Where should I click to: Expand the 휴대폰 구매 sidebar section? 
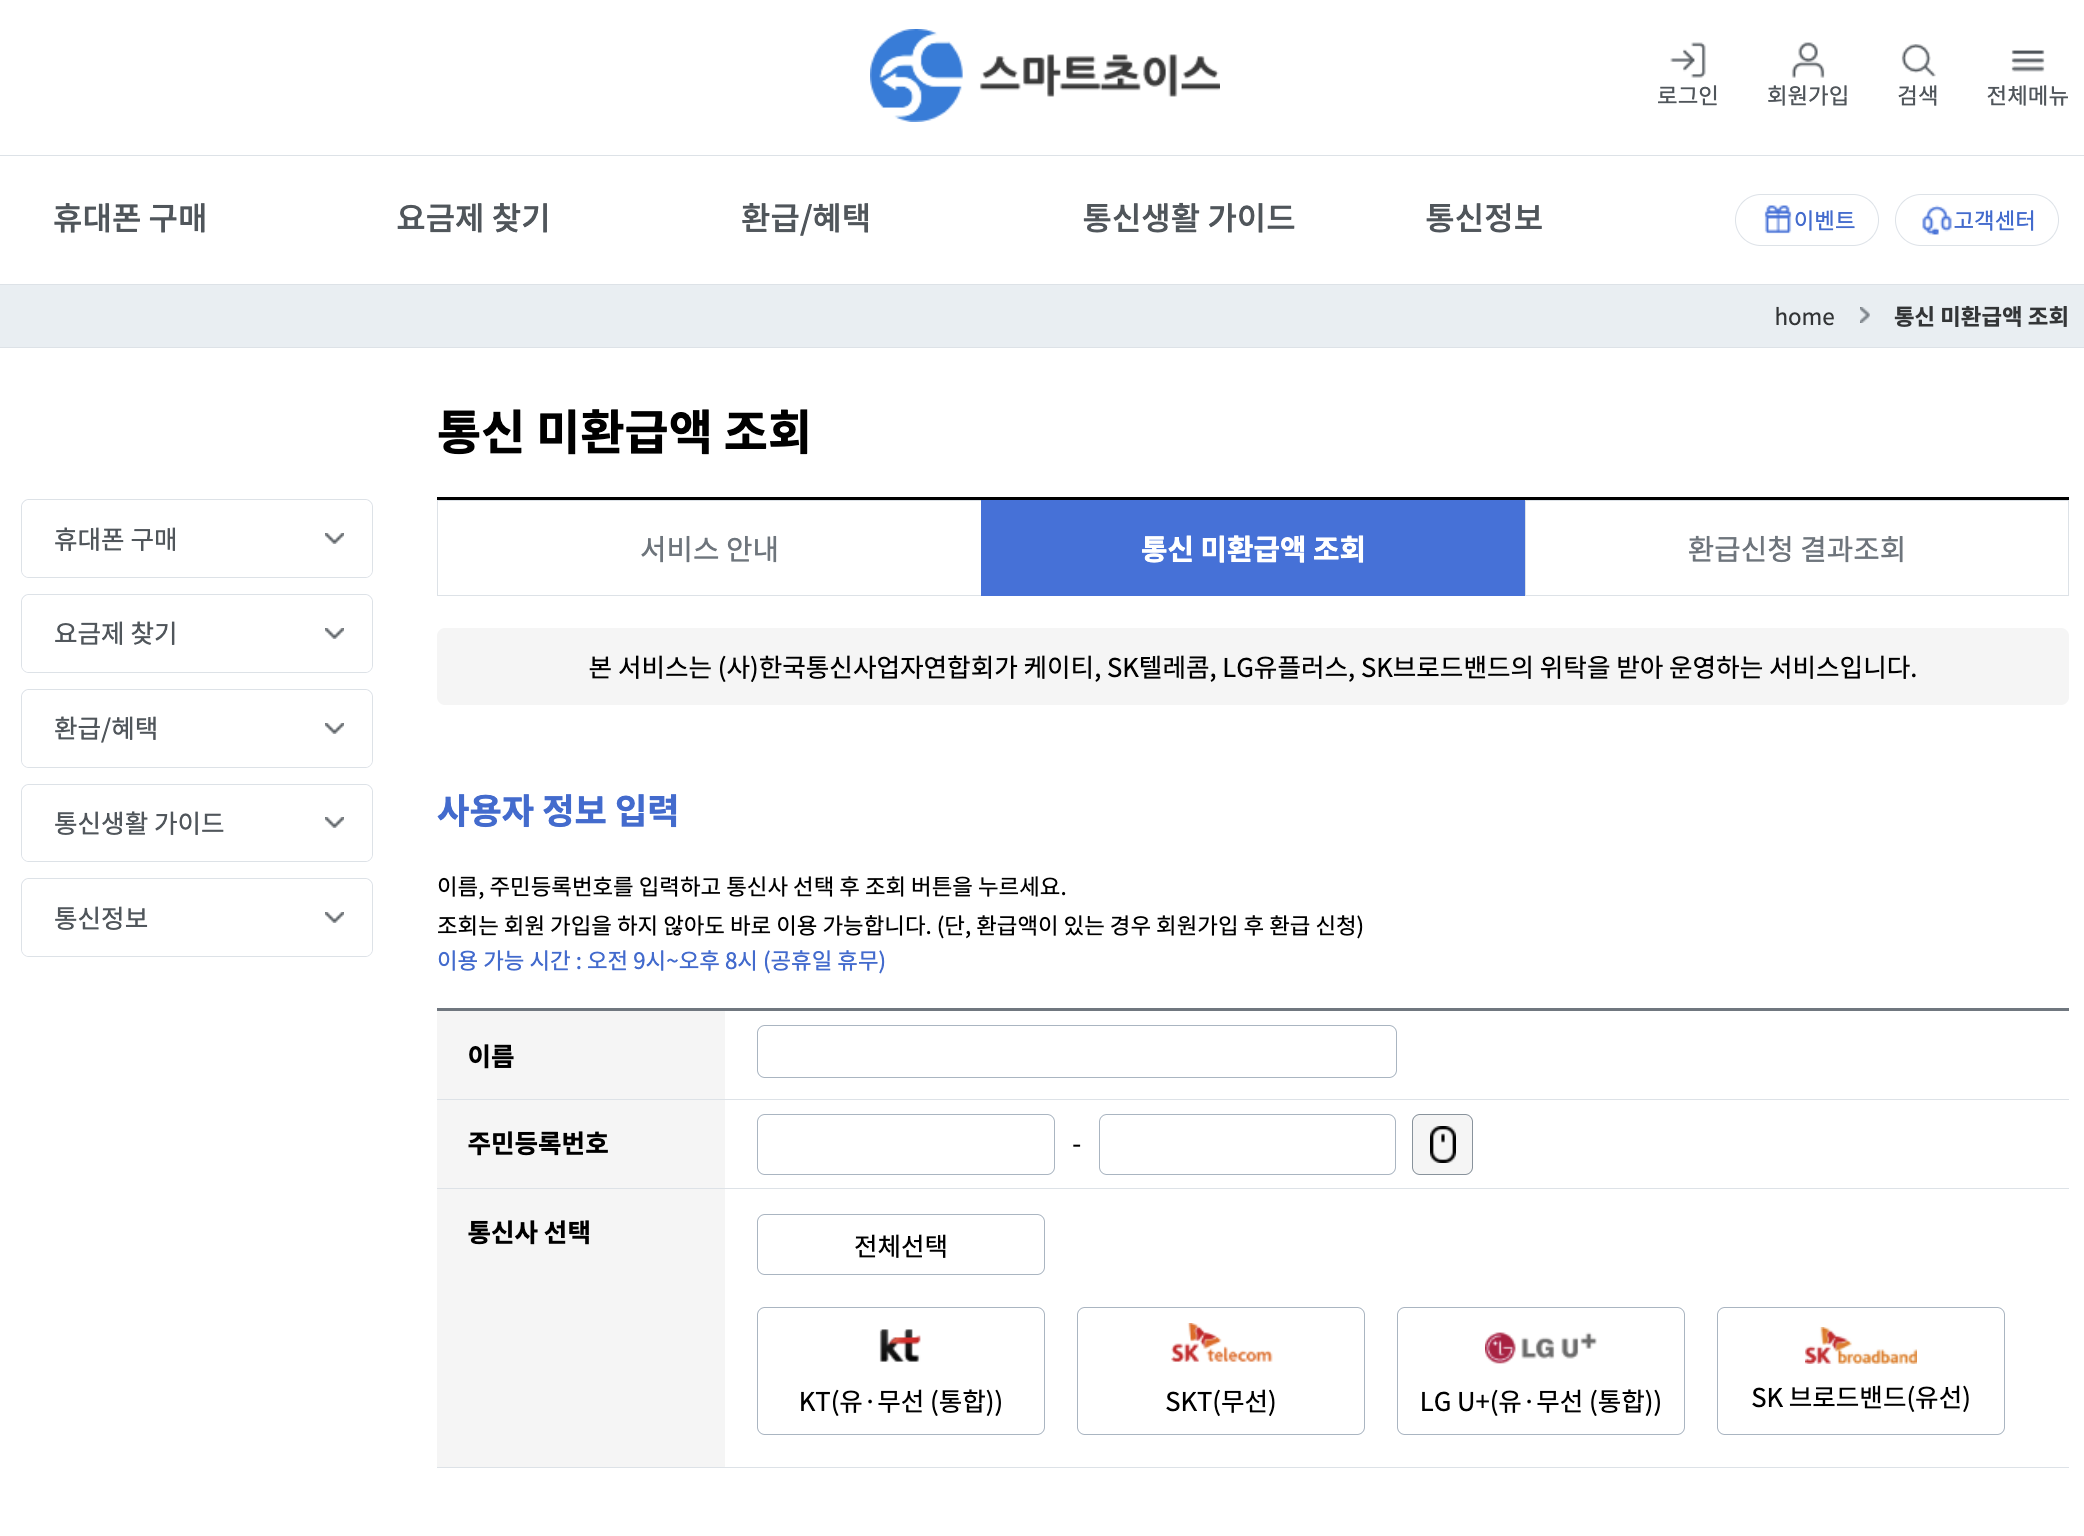pos(197,539)
